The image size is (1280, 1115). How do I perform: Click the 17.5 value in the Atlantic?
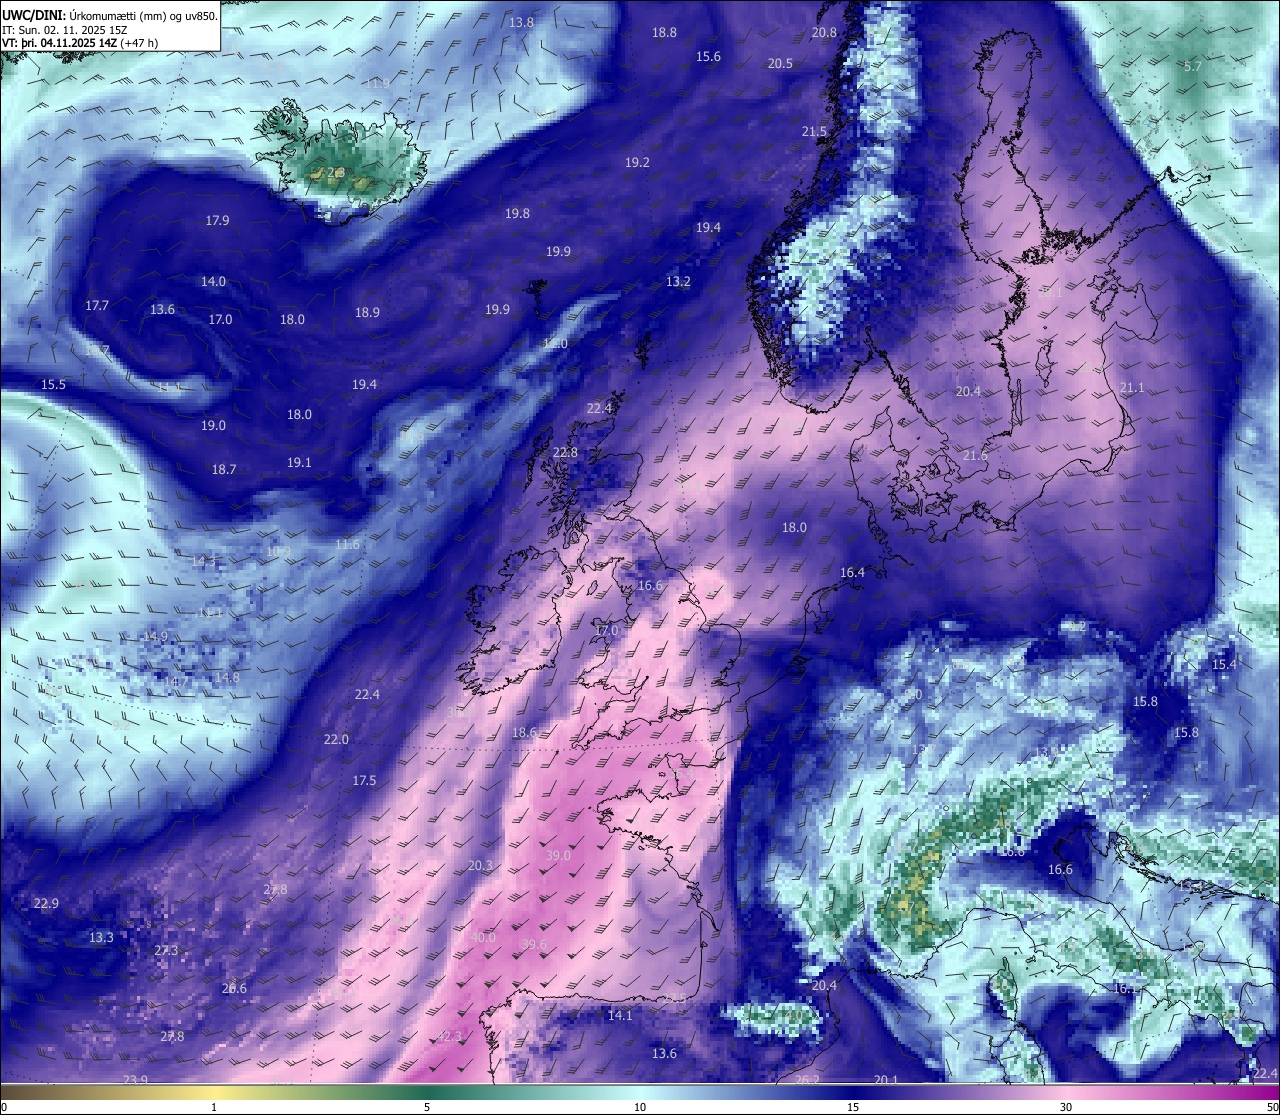pyautogui.click(x=364, y=780)
